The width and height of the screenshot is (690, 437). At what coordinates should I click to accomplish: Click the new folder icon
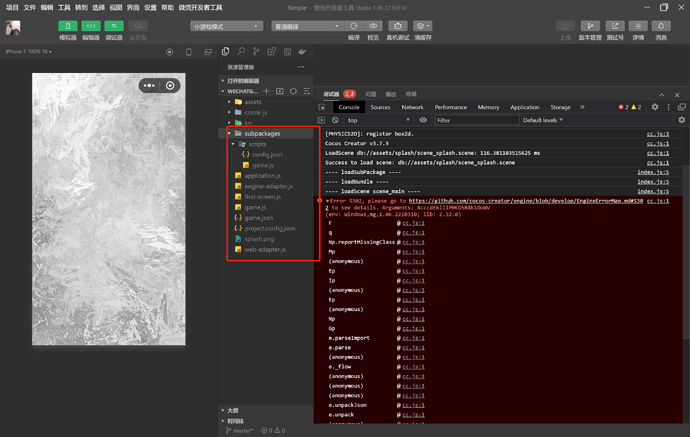point(280,91)
